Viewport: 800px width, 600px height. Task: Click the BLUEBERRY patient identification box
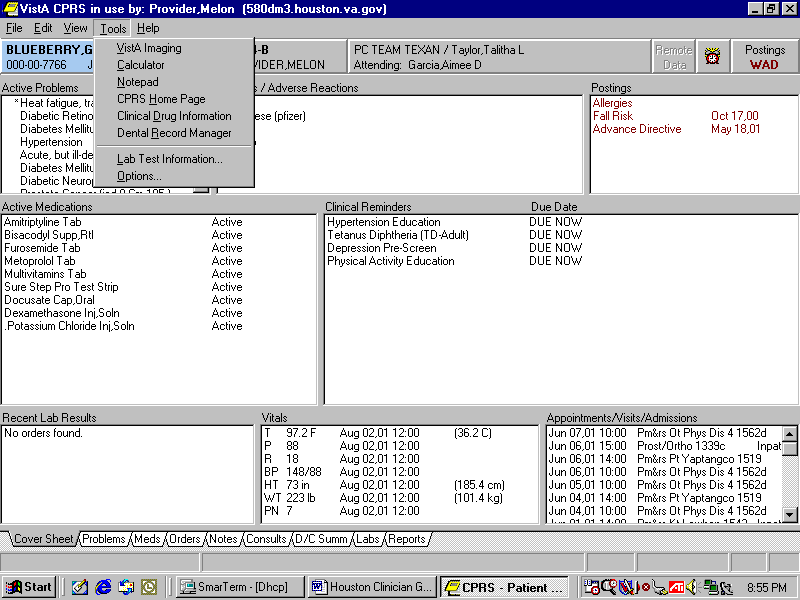coord(48,57)
